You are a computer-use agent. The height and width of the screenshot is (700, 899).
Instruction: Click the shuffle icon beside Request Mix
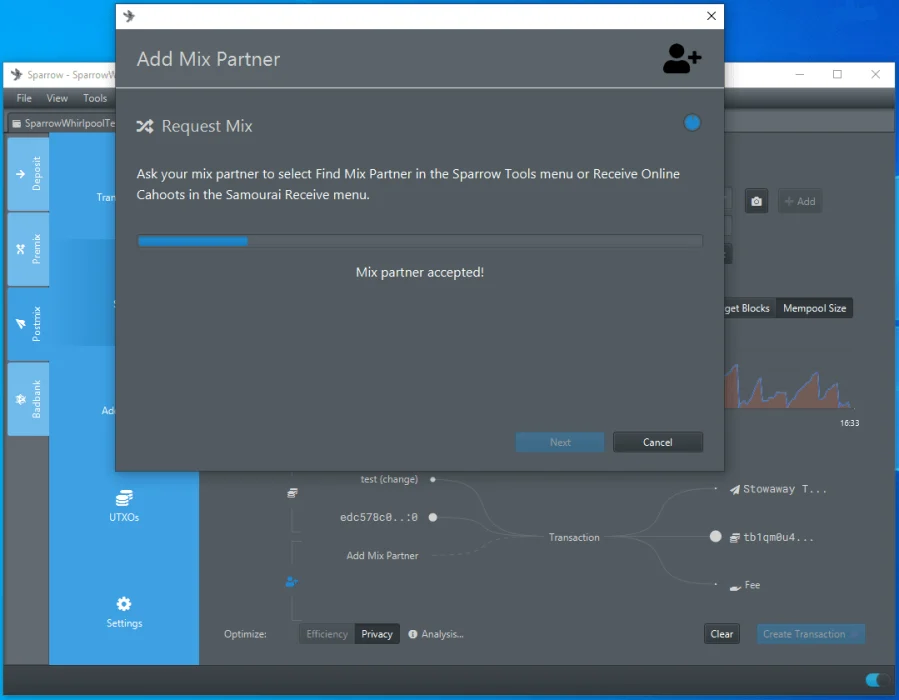pos(145,127)
